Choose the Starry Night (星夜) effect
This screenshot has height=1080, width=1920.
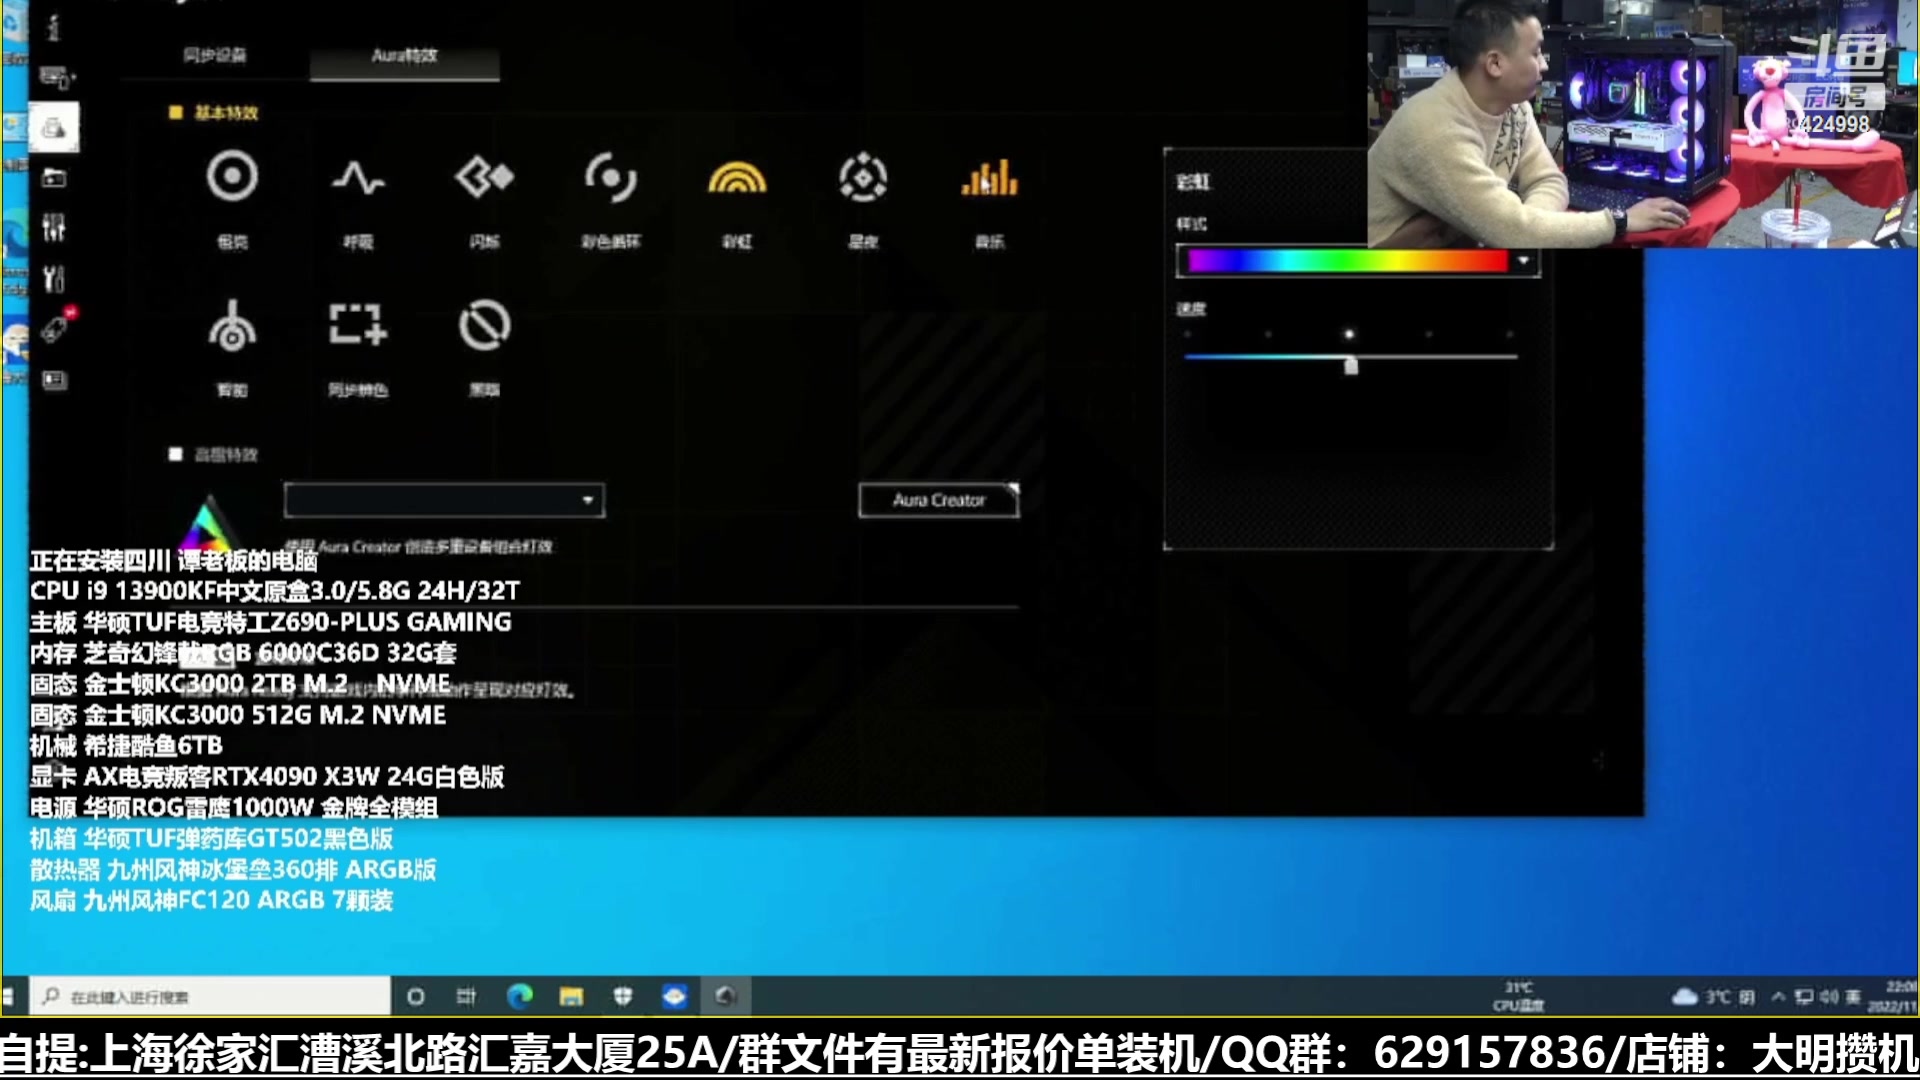click(863, 178)
